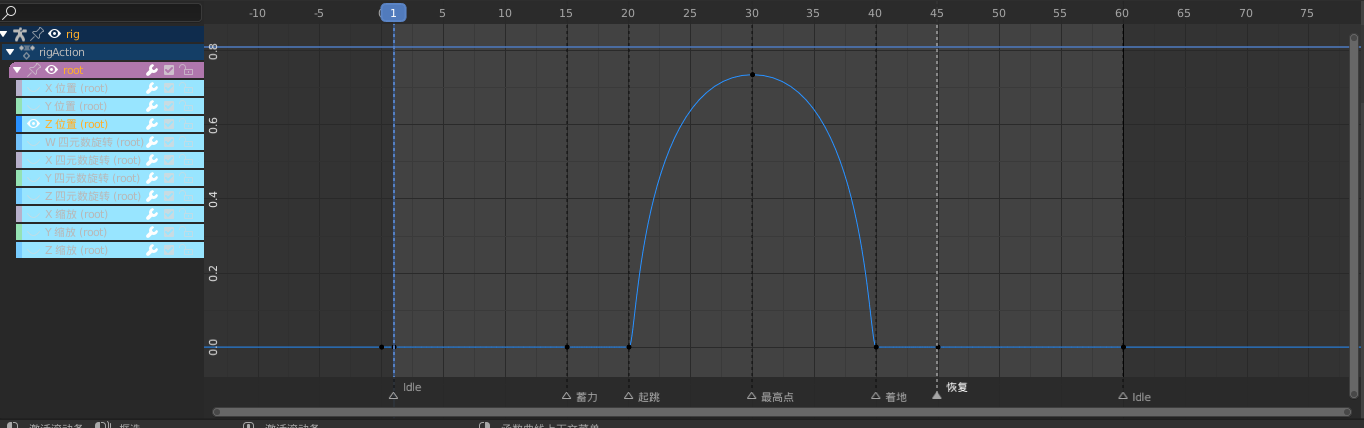This screenshot has width=1364, height=428.
Task: Select the 起跳 marker
Action: coord(628,396)
